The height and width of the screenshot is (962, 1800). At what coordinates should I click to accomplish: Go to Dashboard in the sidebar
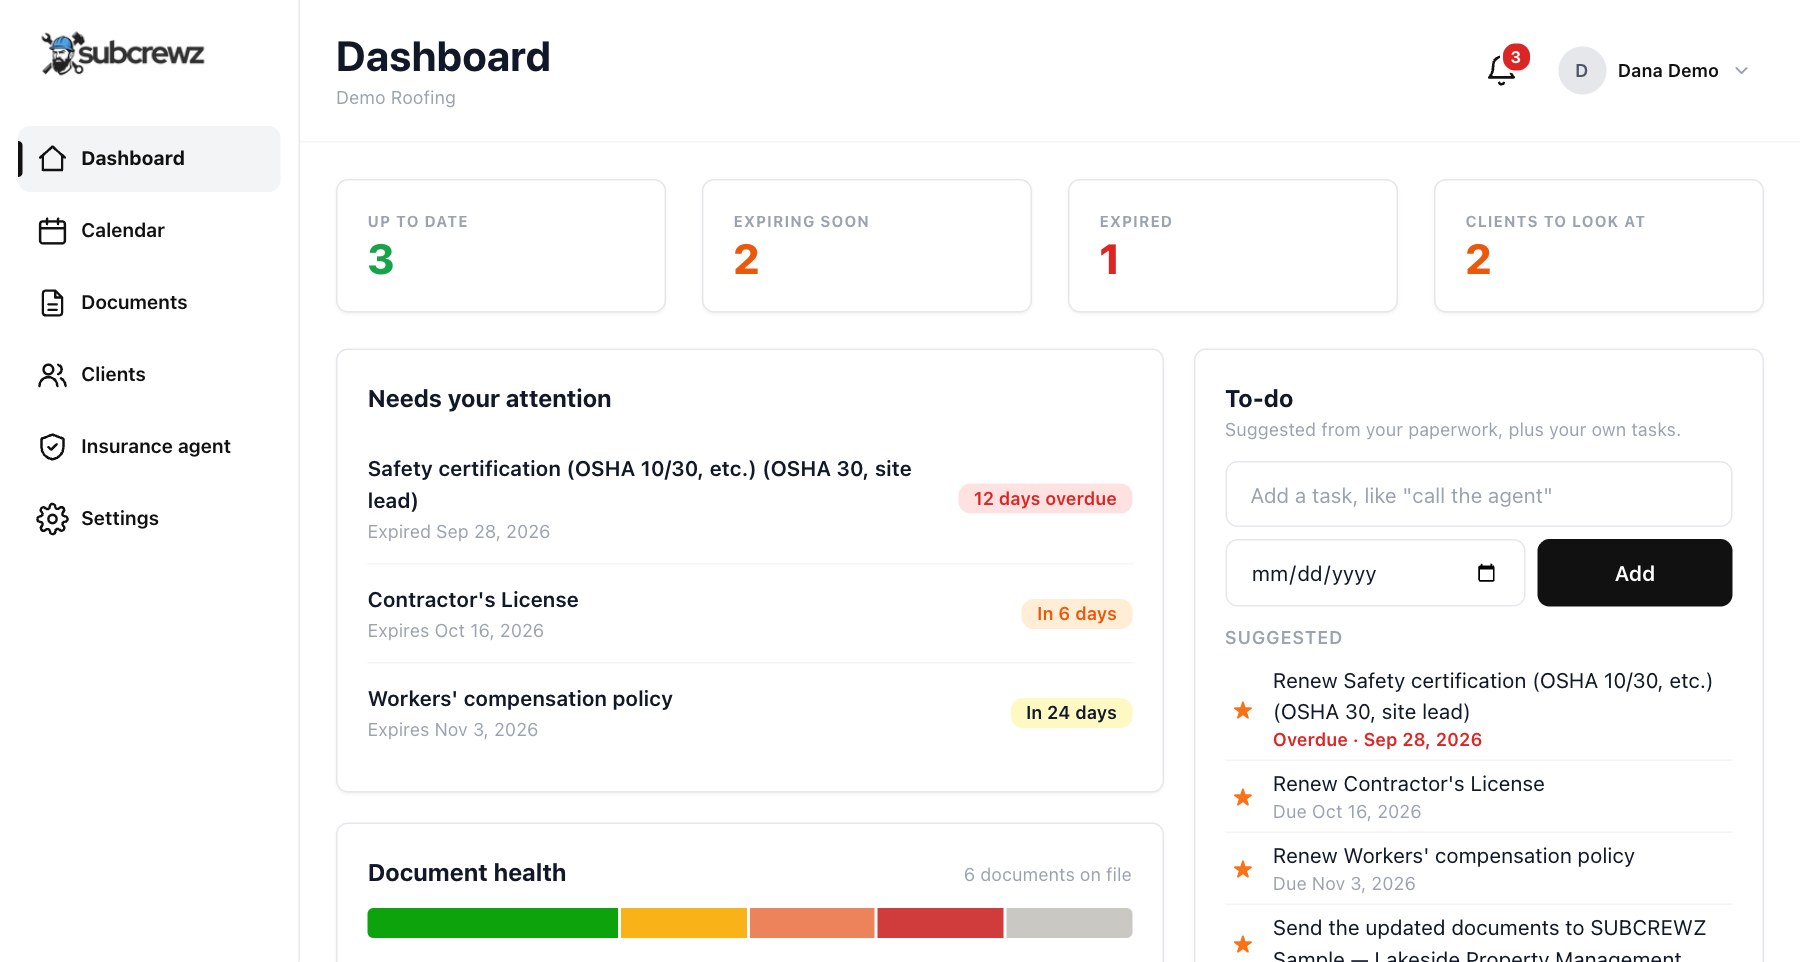pyautogui.click(x=149, y=159)
